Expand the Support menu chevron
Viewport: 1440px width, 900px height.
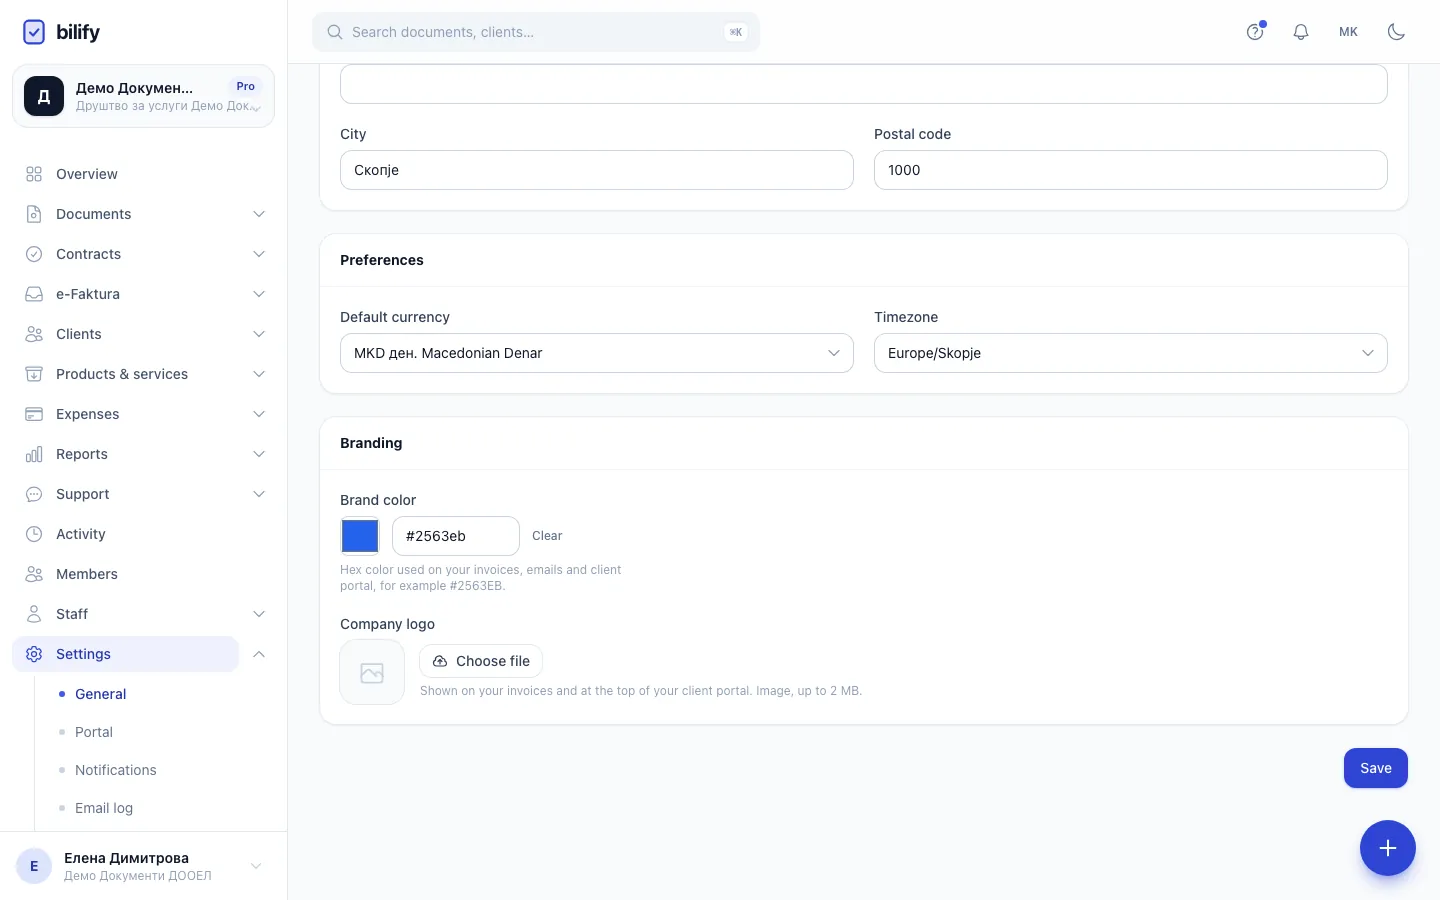pyautogui.click(x=259, y=494)
